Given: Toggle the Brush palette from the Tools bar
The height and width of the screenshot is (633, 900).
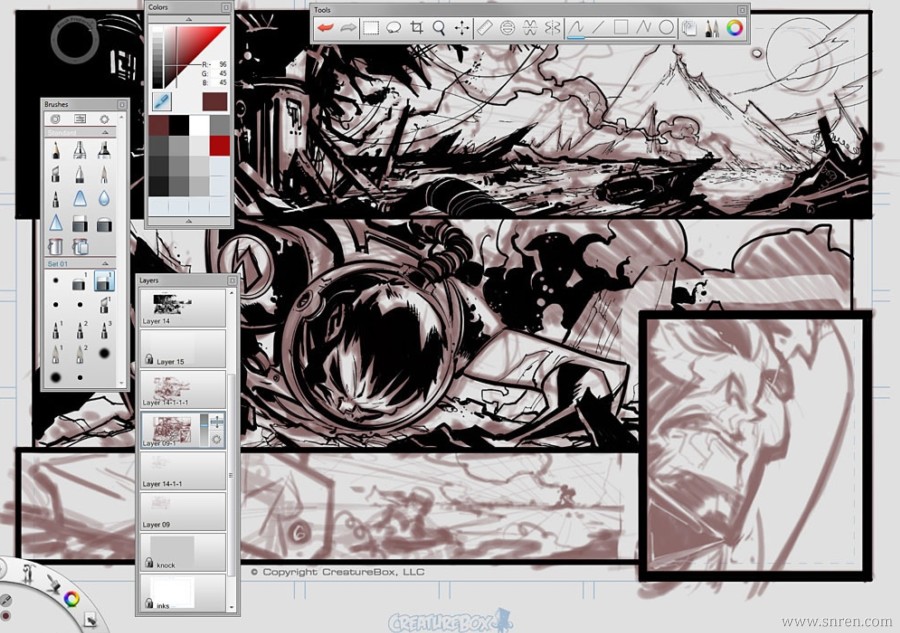Looking at the screenshot, I should pyautogui.click(x=712, y=28).
